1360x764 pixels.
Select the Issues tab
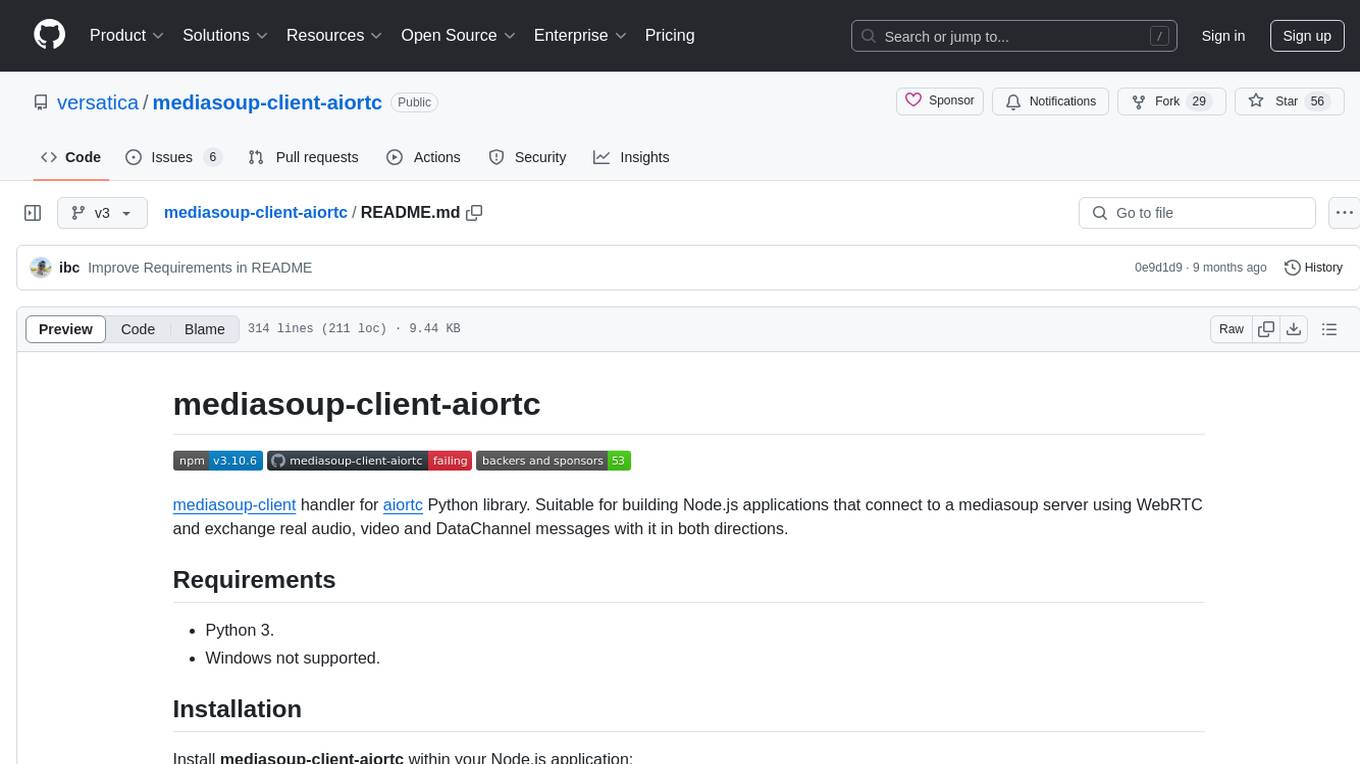173,157
